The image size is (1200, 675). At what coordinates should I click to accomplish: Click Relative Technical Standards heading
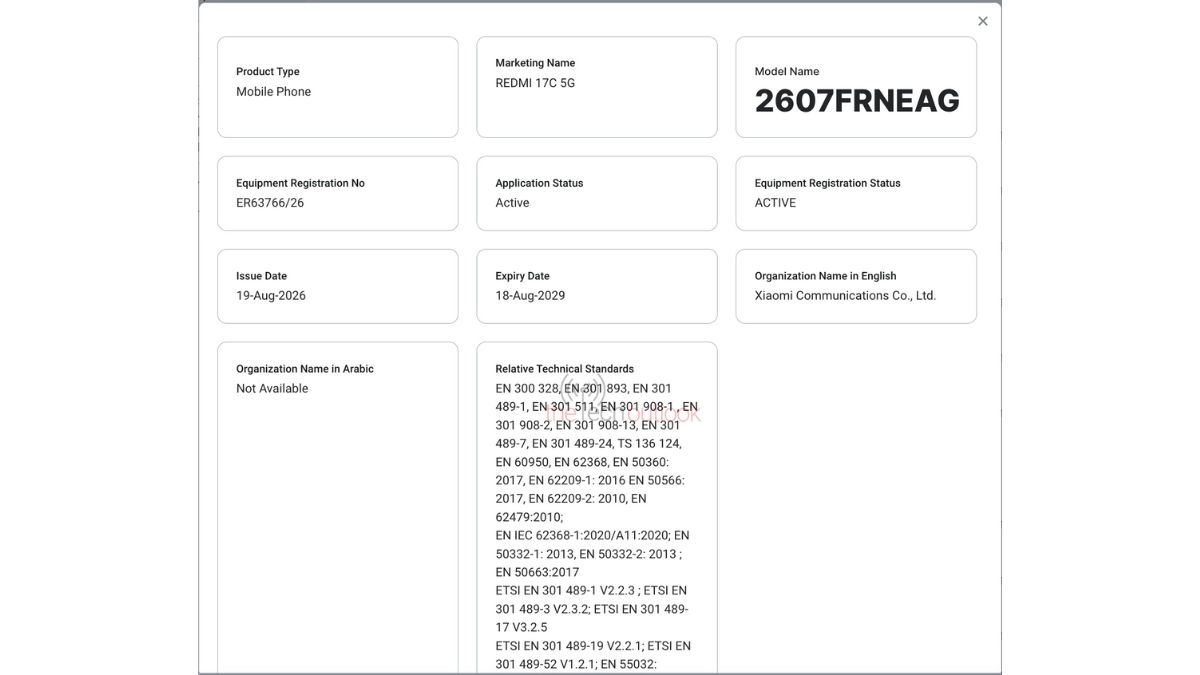tap(564, 369)
